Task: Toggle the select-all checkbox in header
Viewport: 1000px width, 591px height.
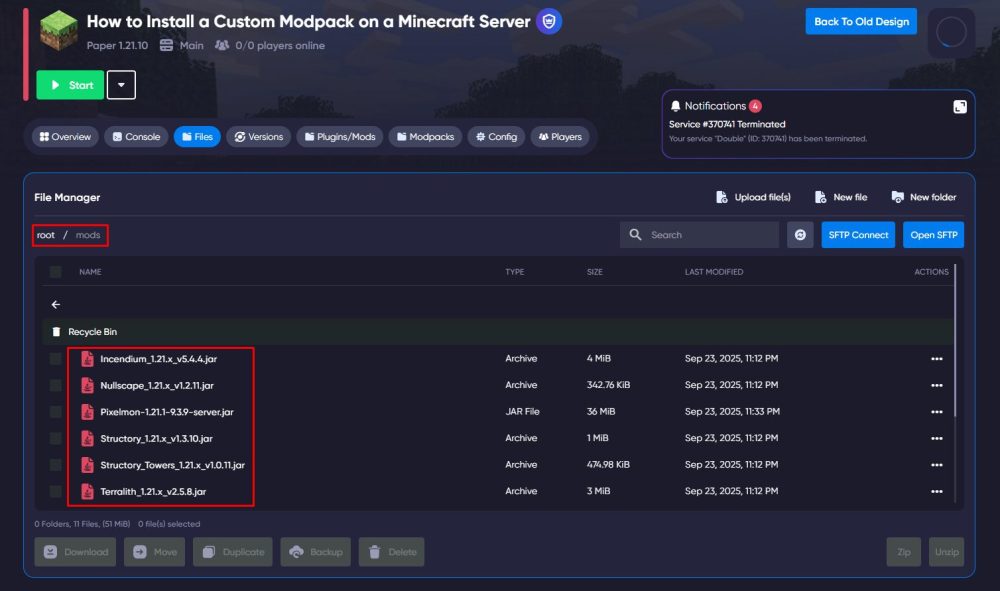Action: coord(56,272)
